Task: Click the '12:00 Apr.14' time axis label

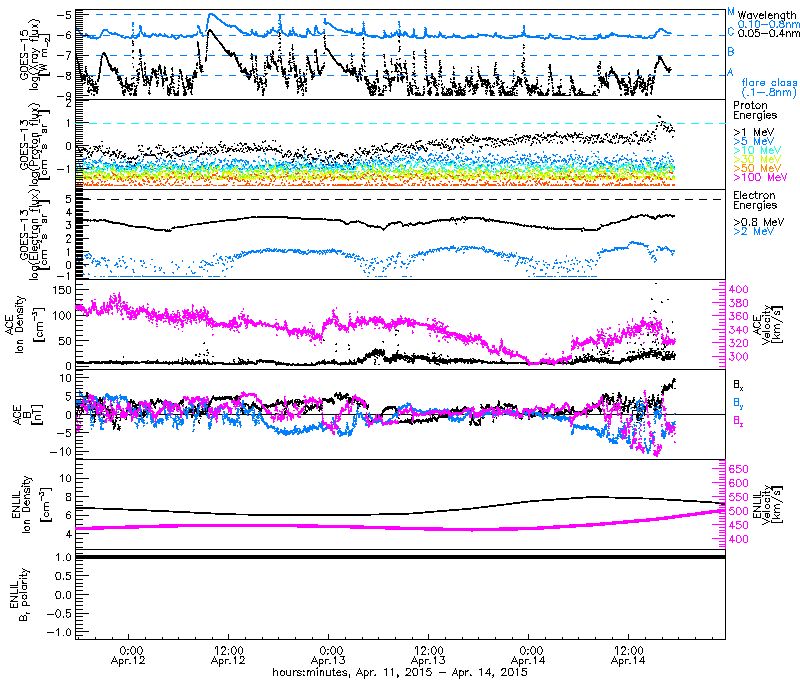Action: click(628, 656)
